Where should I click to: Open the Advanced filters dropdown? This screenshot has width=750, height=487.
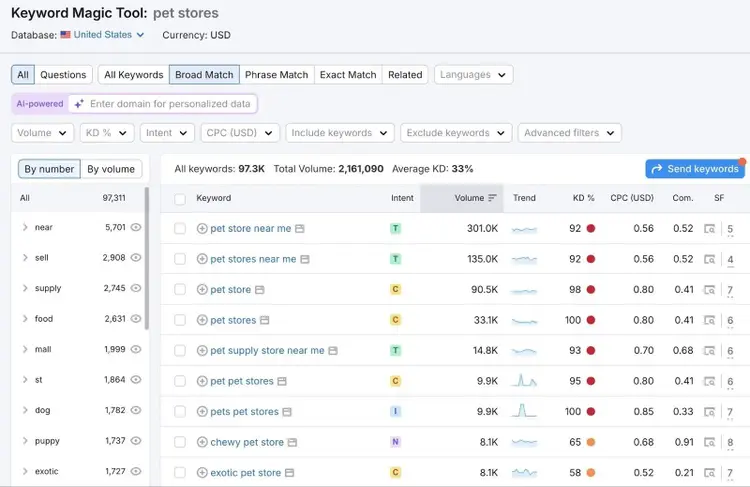click(570, 133)
